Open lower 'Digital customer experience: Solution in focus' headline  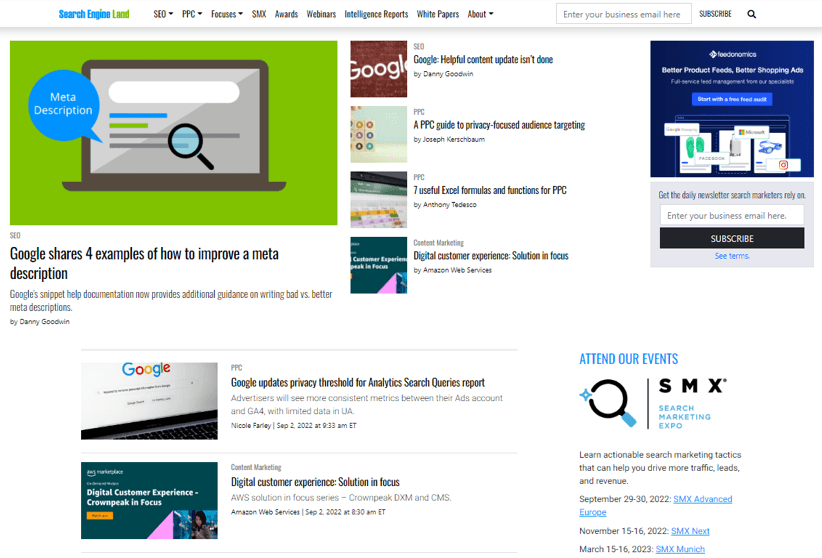(x=315, y=481)
